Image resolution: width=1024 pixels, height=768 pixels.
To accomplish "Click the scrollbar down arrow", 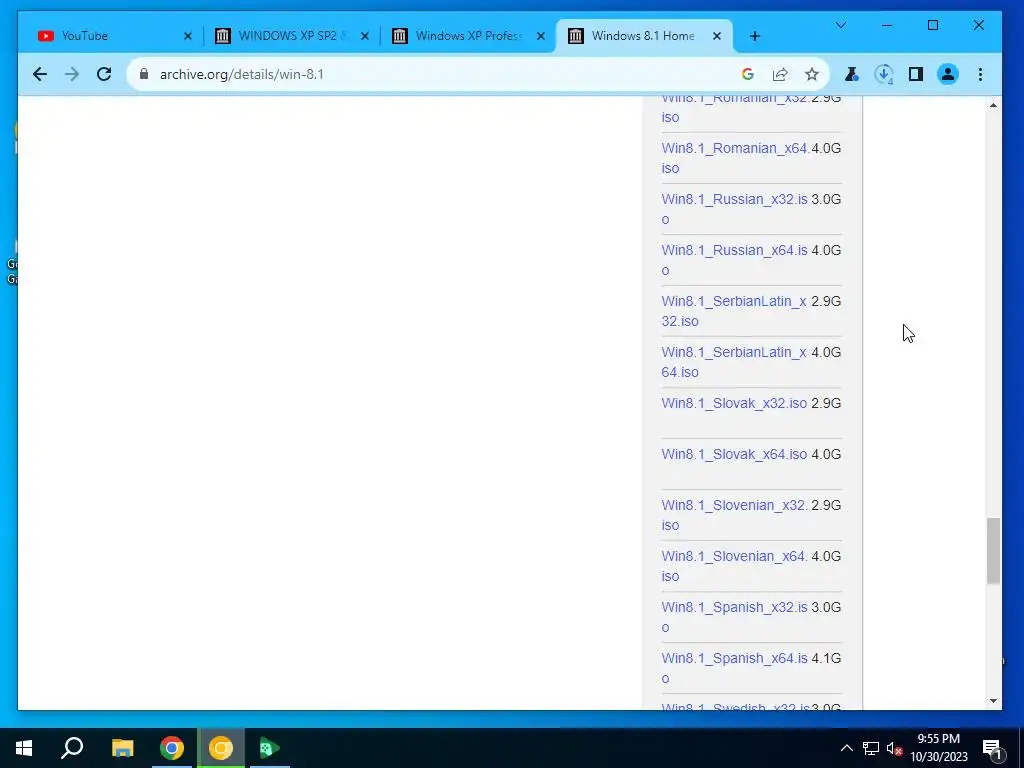I will tap(993, 701).
